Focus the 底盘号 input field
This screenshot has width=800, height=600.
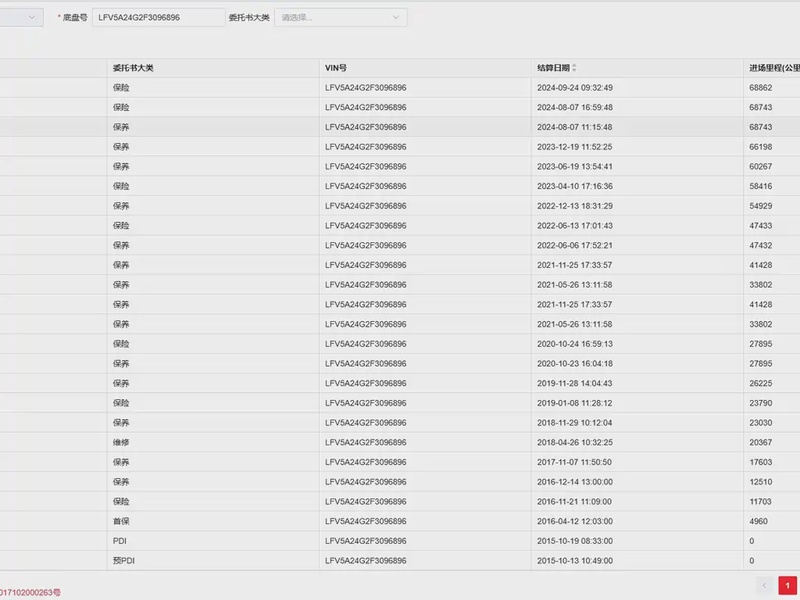coord(158,17)
